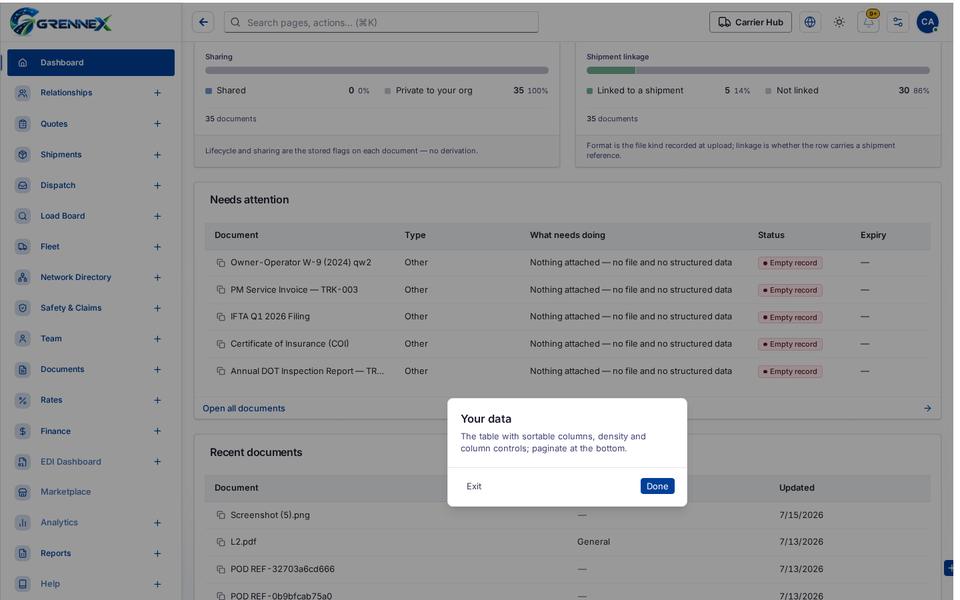Sort by the Expiry column header
Image resolution: width=960 pixels, height=600 pixels.
pos(873,235)
